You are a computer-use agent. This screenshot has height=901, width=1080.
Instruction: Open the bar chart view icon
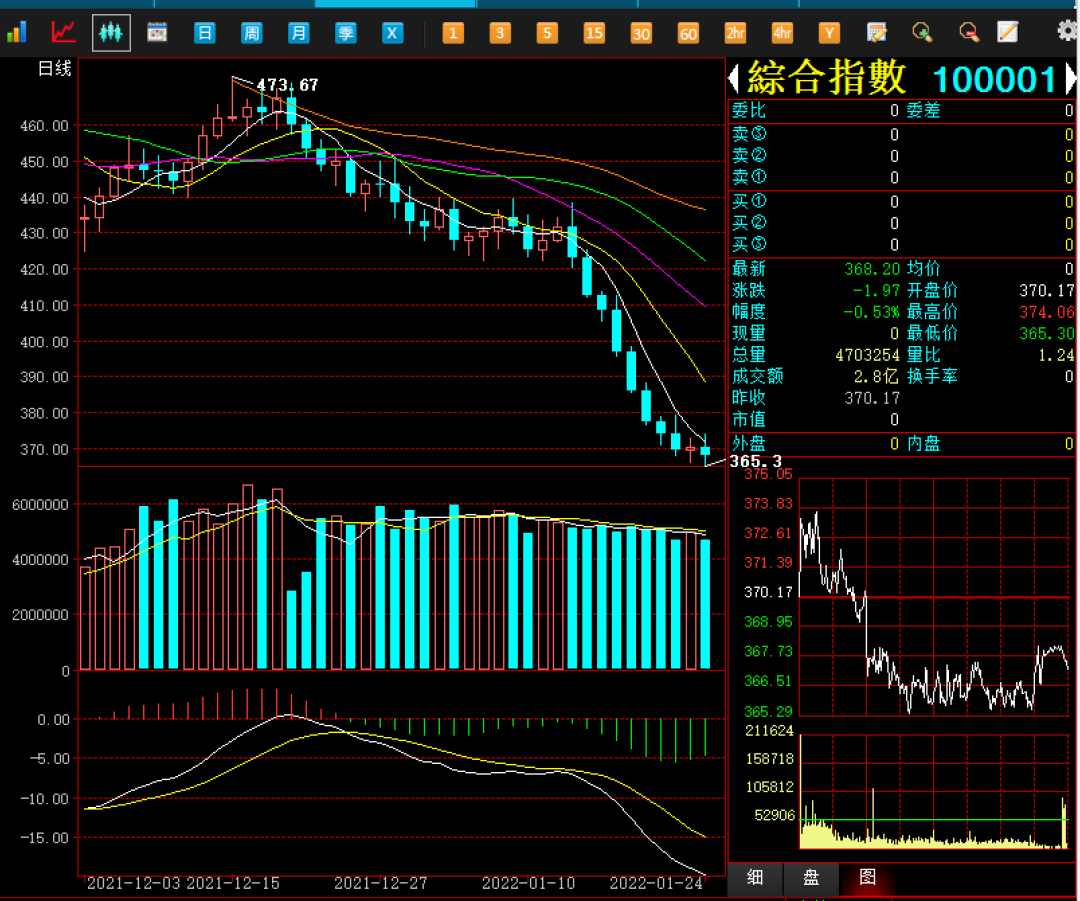coord(17,32)
